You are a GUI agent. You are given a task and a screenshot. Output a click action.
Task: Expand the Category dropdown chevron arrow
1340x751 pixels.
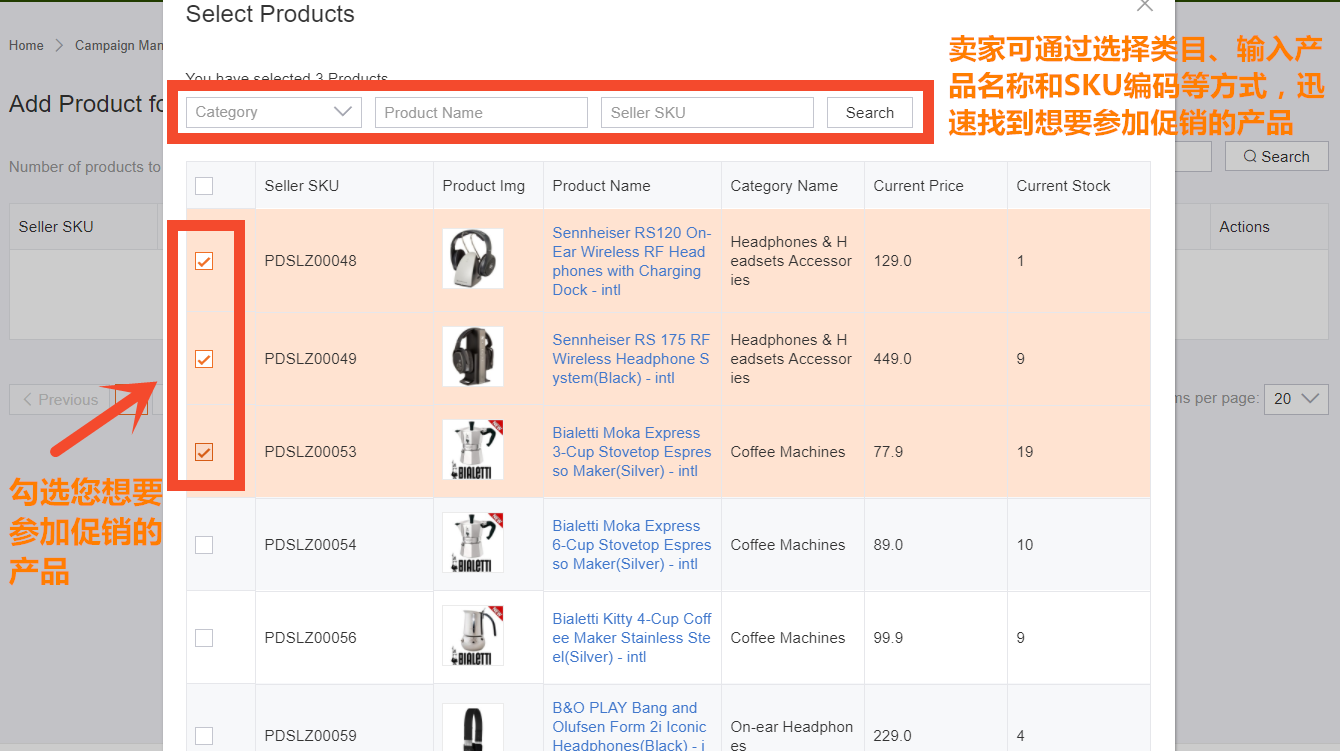pyautogui.click(x=344, y=112)
